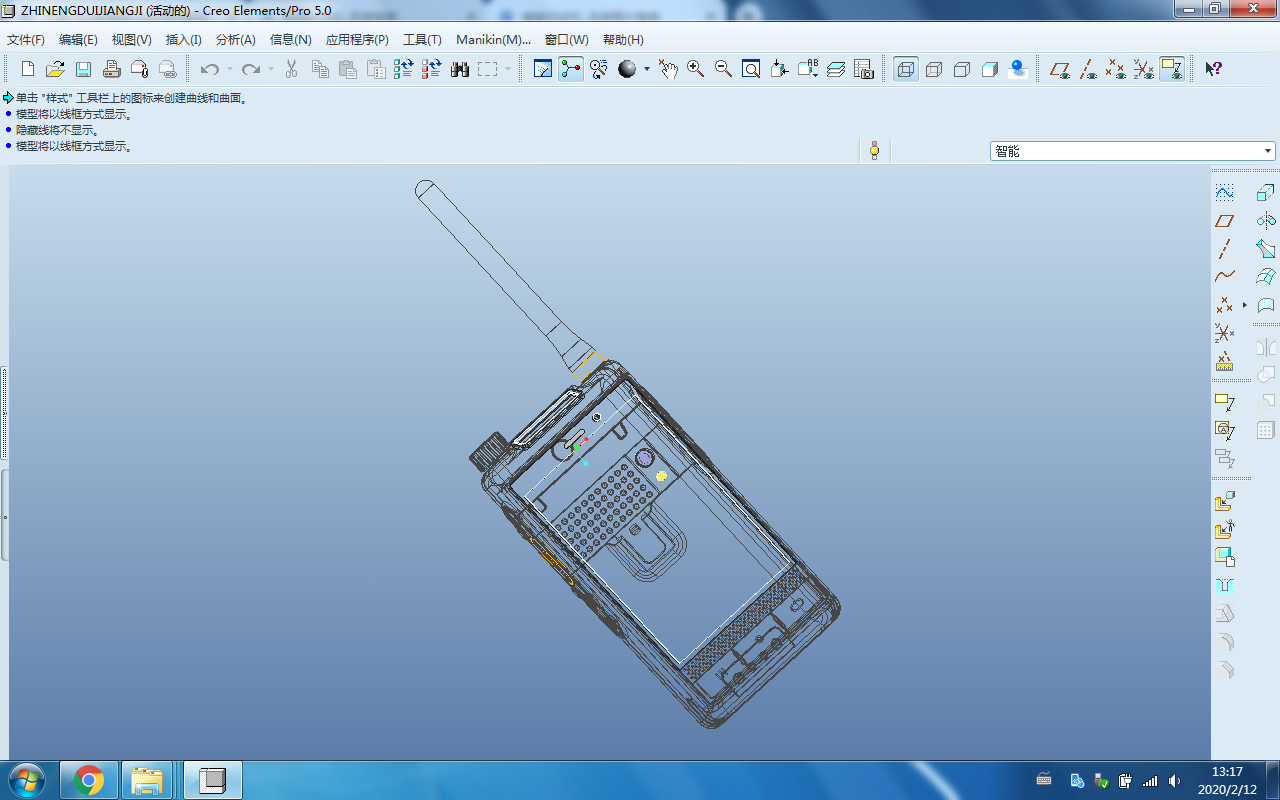Enable No Hidden display mode
The width and height of the screenshot is (1280, 800).
coord(962,69)
